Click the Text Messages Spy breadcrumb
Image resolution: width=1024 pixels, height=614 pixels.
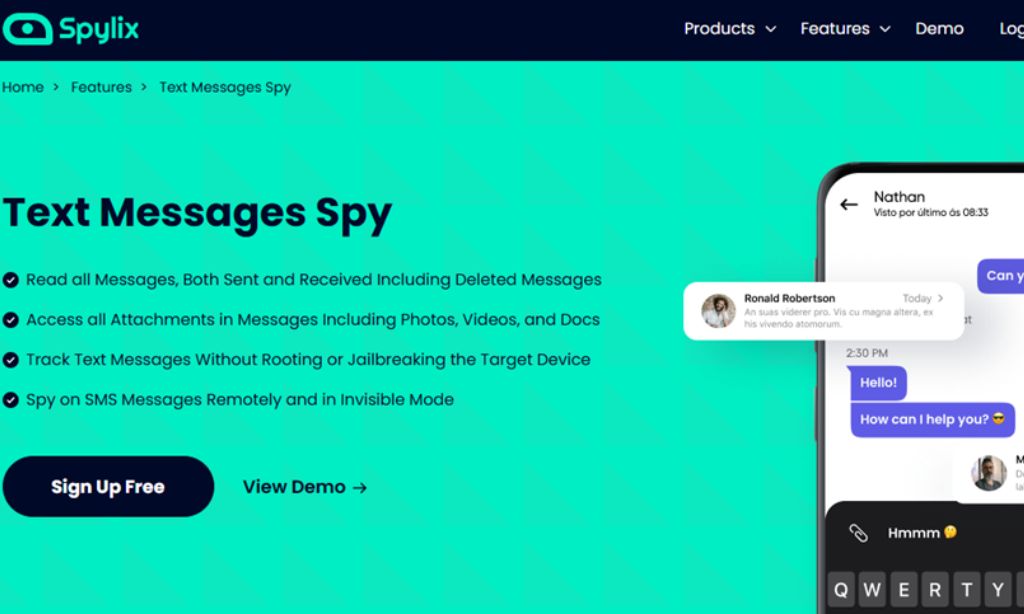225,88
